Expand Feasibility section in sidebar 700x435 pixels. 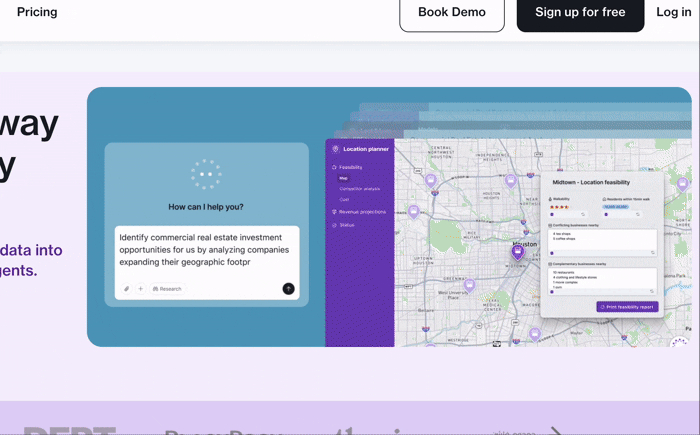[x=350, y=167]
